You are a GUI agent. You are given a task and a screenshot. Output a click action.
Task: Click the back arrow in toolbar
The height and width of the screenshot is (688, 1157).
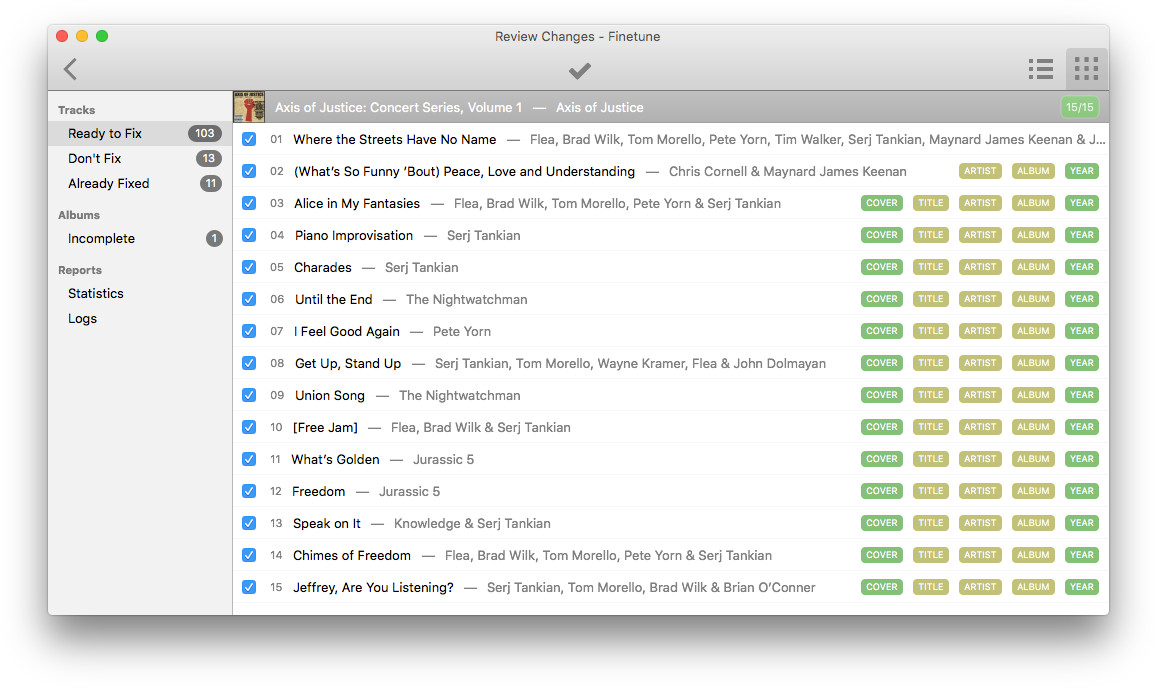(70, 69)
